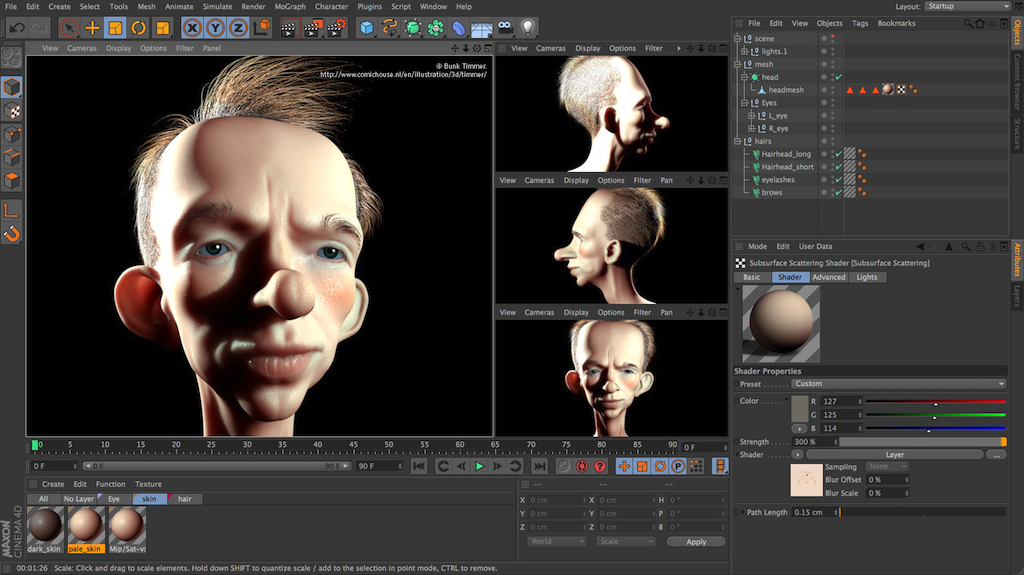
Task: Activate the Move tool
Action: (92, 27)
